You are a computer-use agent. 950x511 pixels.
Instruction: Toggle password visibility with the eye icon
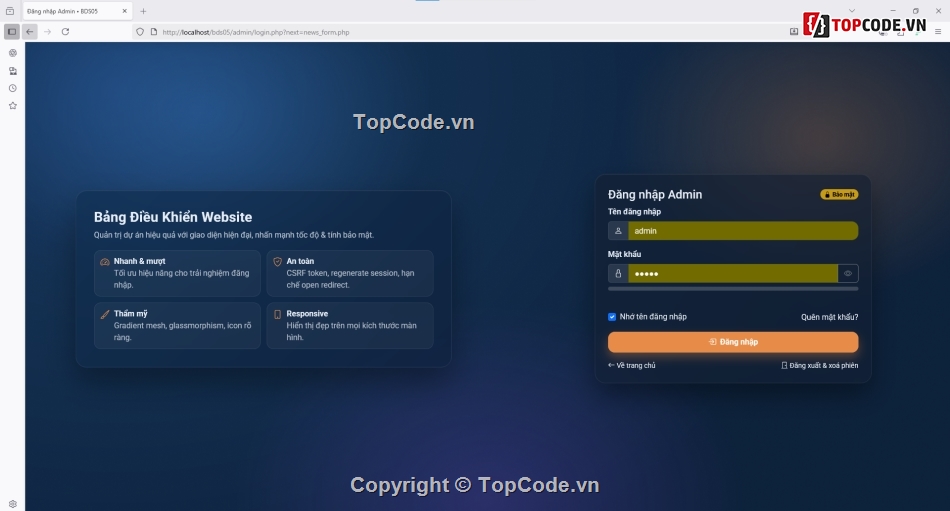coord(848,273)
